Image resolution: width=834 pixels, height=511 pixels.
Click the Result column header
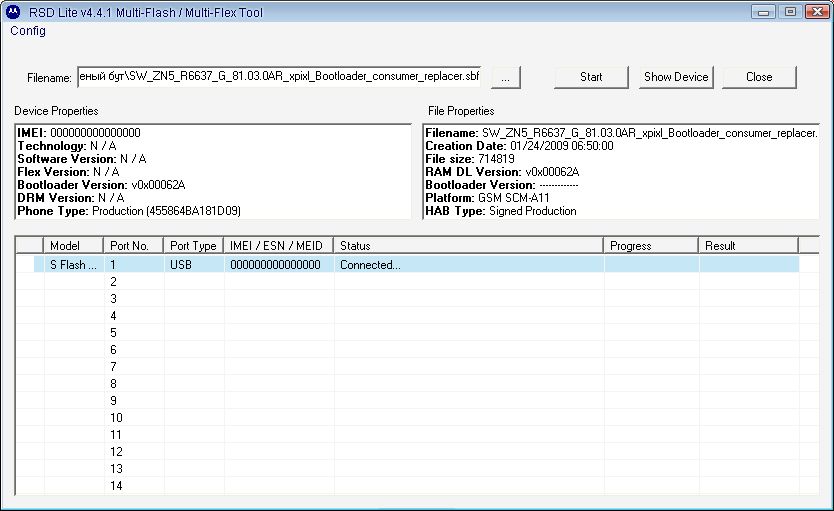[748, 246]
